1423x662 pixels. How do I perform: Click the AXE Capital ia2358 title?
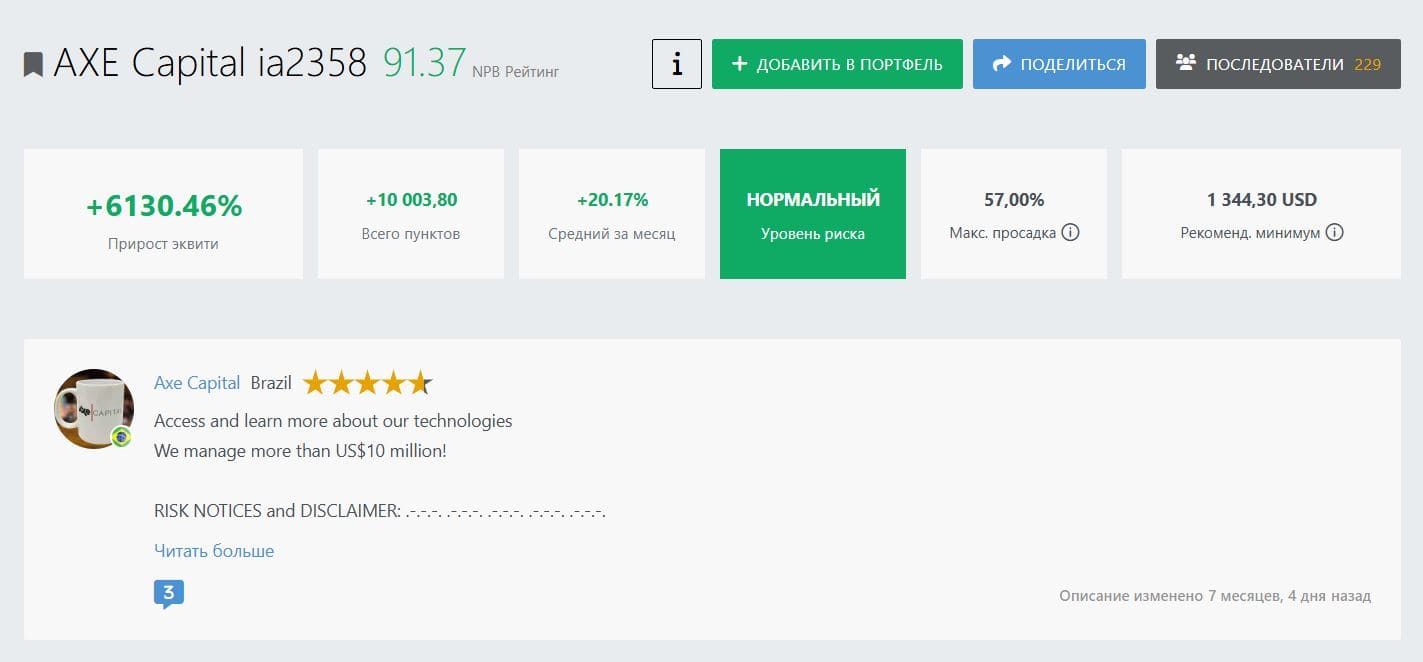(x=210, y=63)
